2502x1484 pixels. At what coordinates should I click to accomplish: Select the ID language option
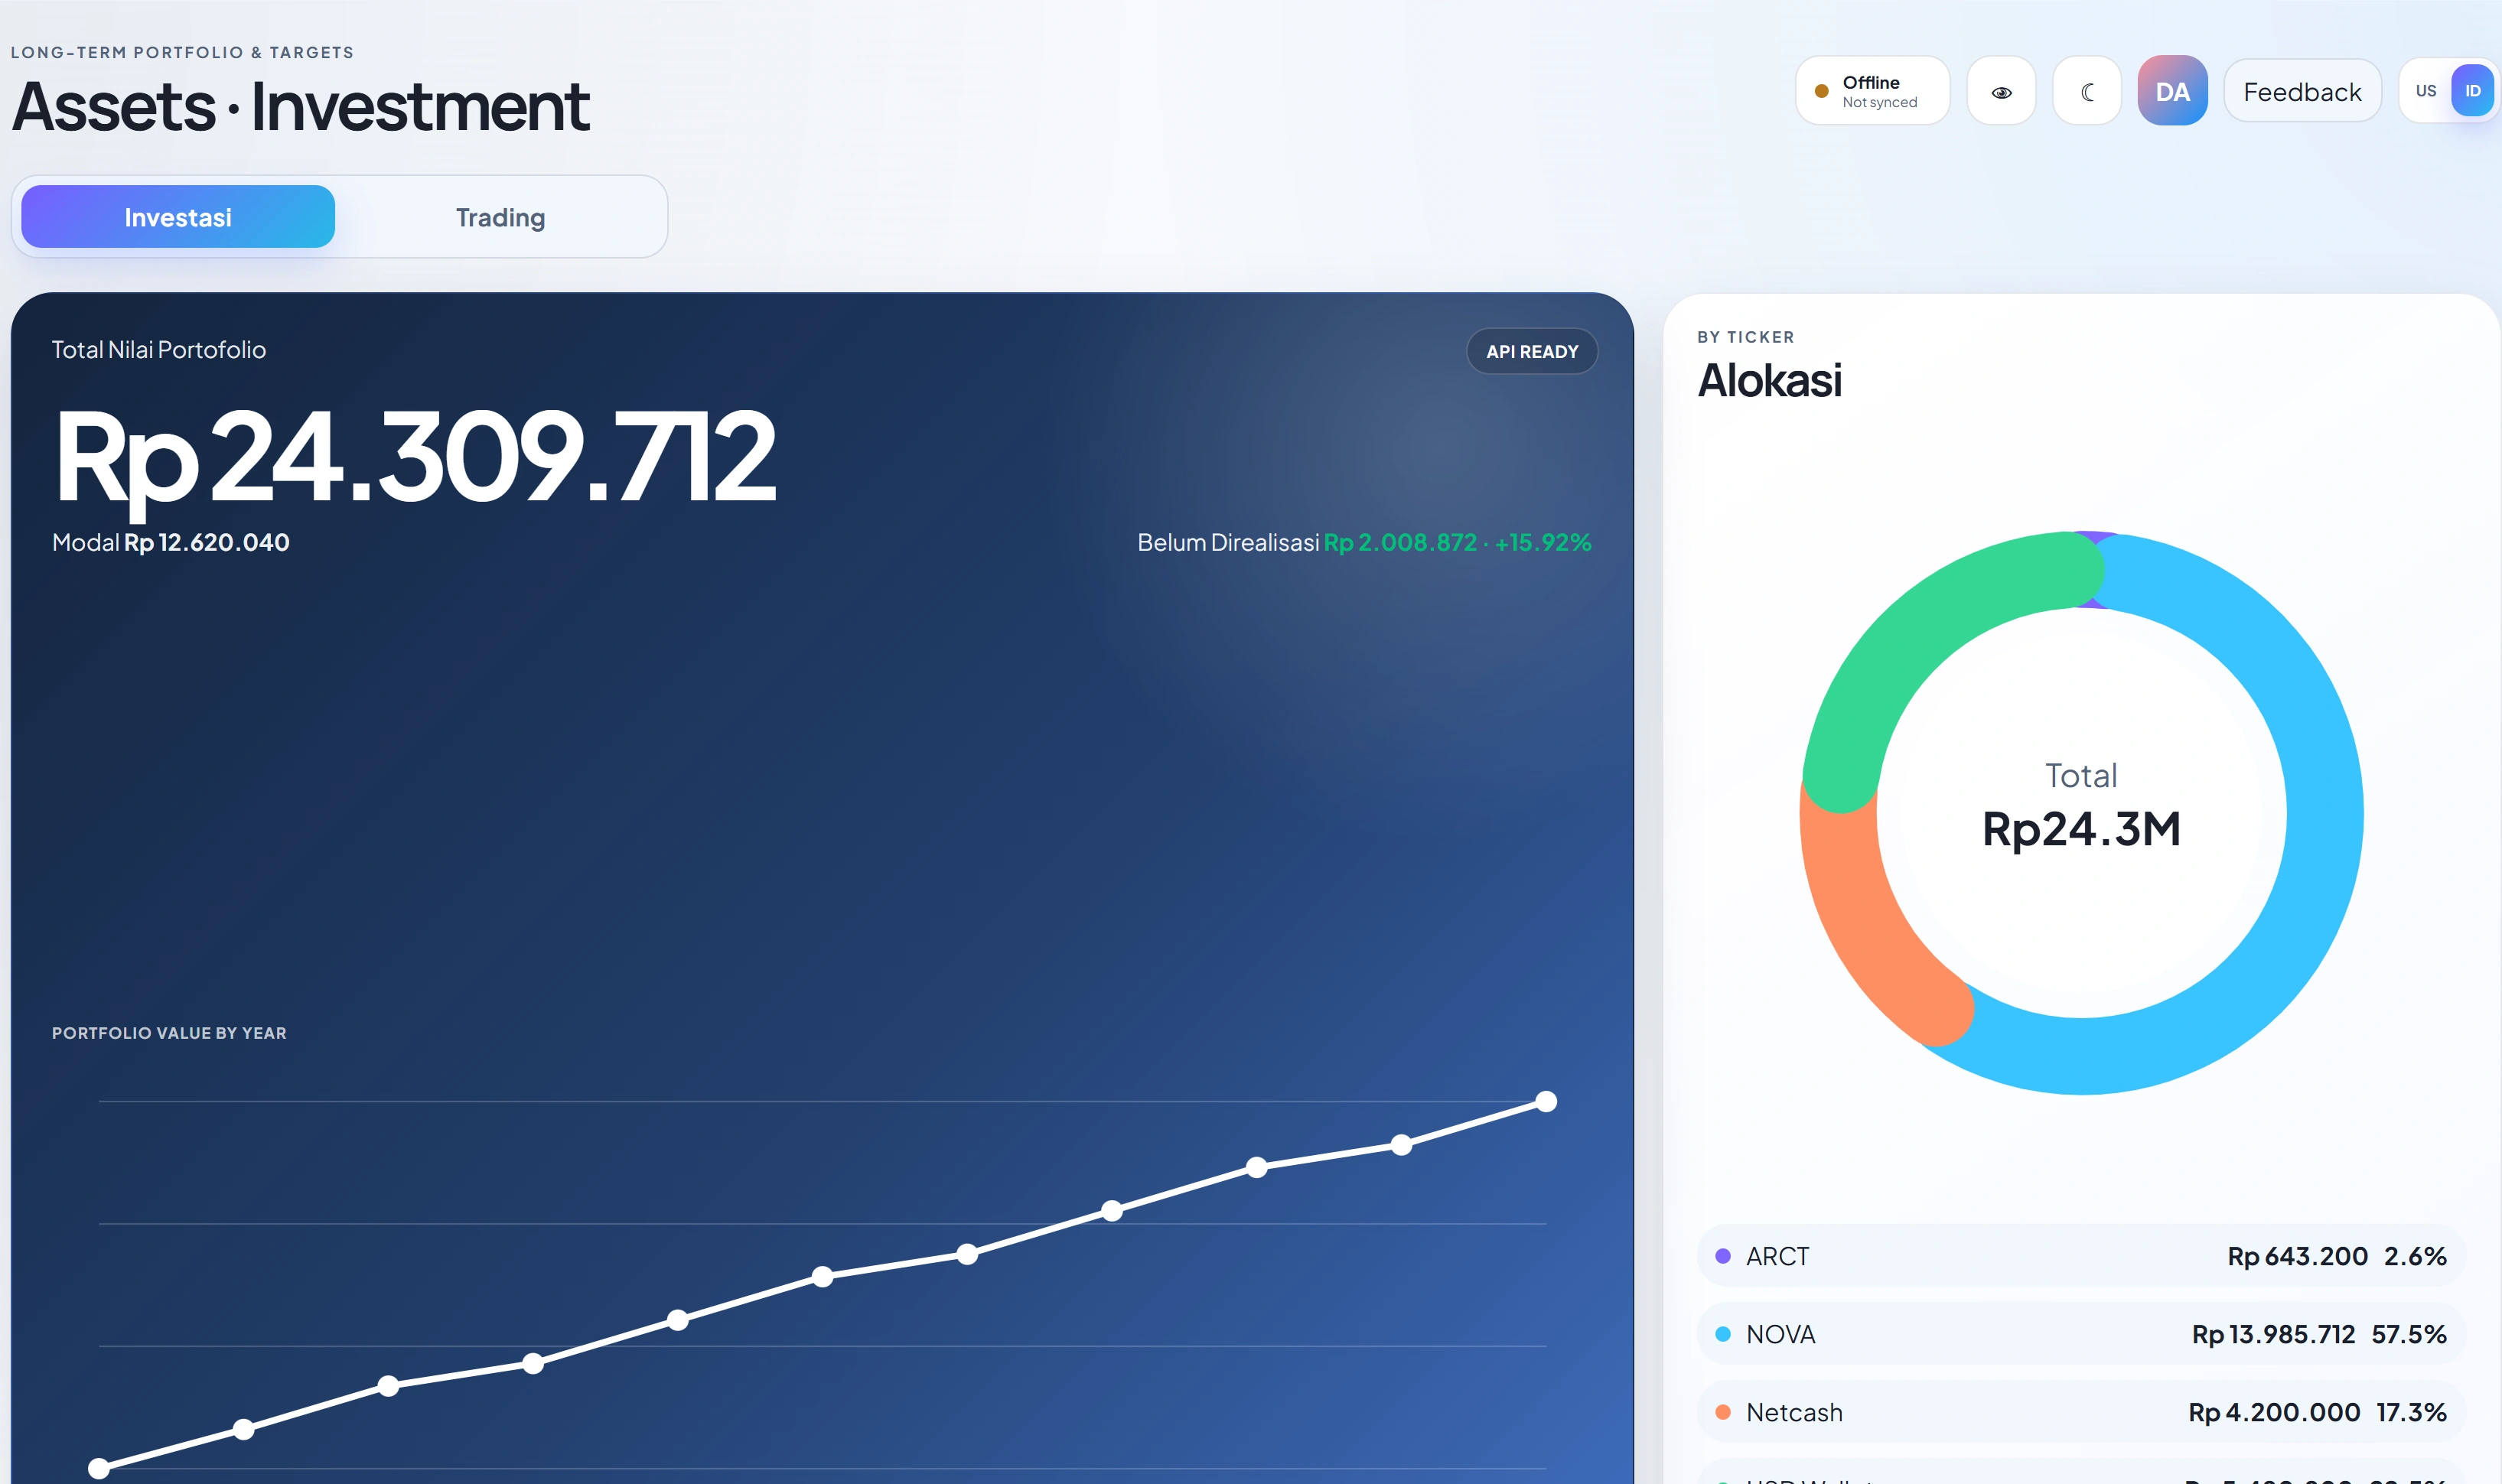[2472, 91]
